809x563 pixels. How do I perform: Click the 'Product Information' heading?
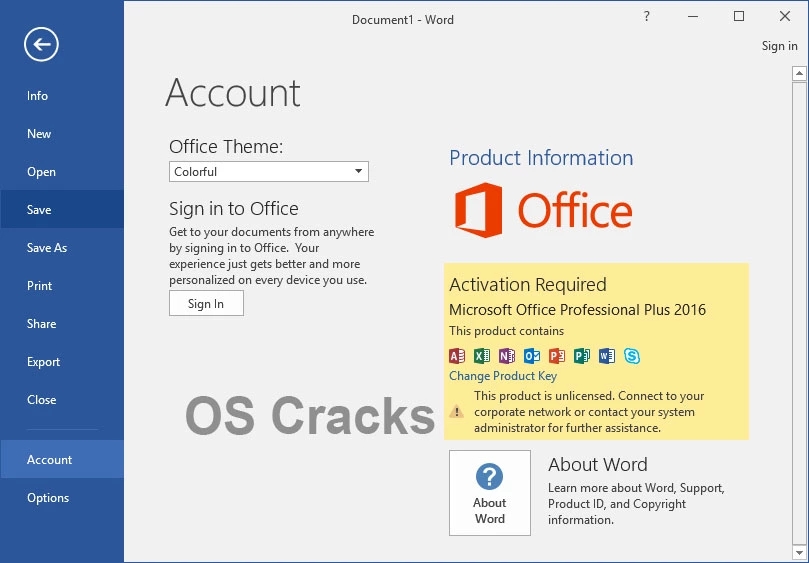pos(541,158)
